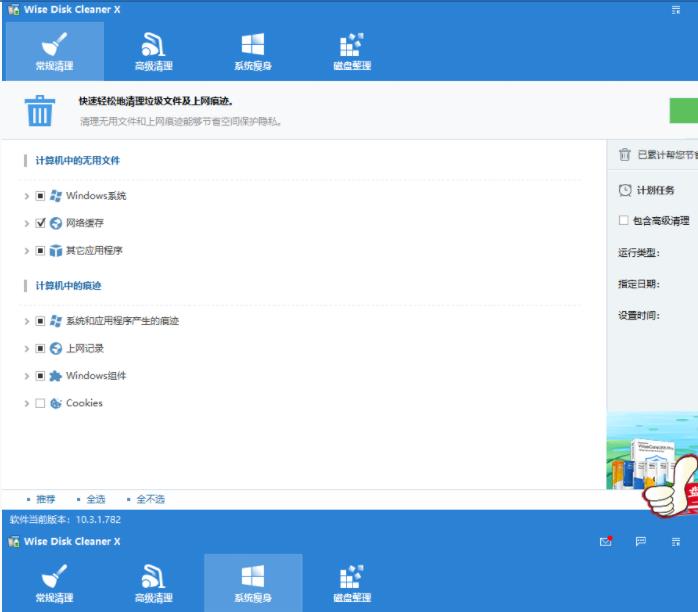Image resolution: width=698 pixels, height=612 pixels.
Task: Click the 推荐 selection link
Action: tap(45, 499)
